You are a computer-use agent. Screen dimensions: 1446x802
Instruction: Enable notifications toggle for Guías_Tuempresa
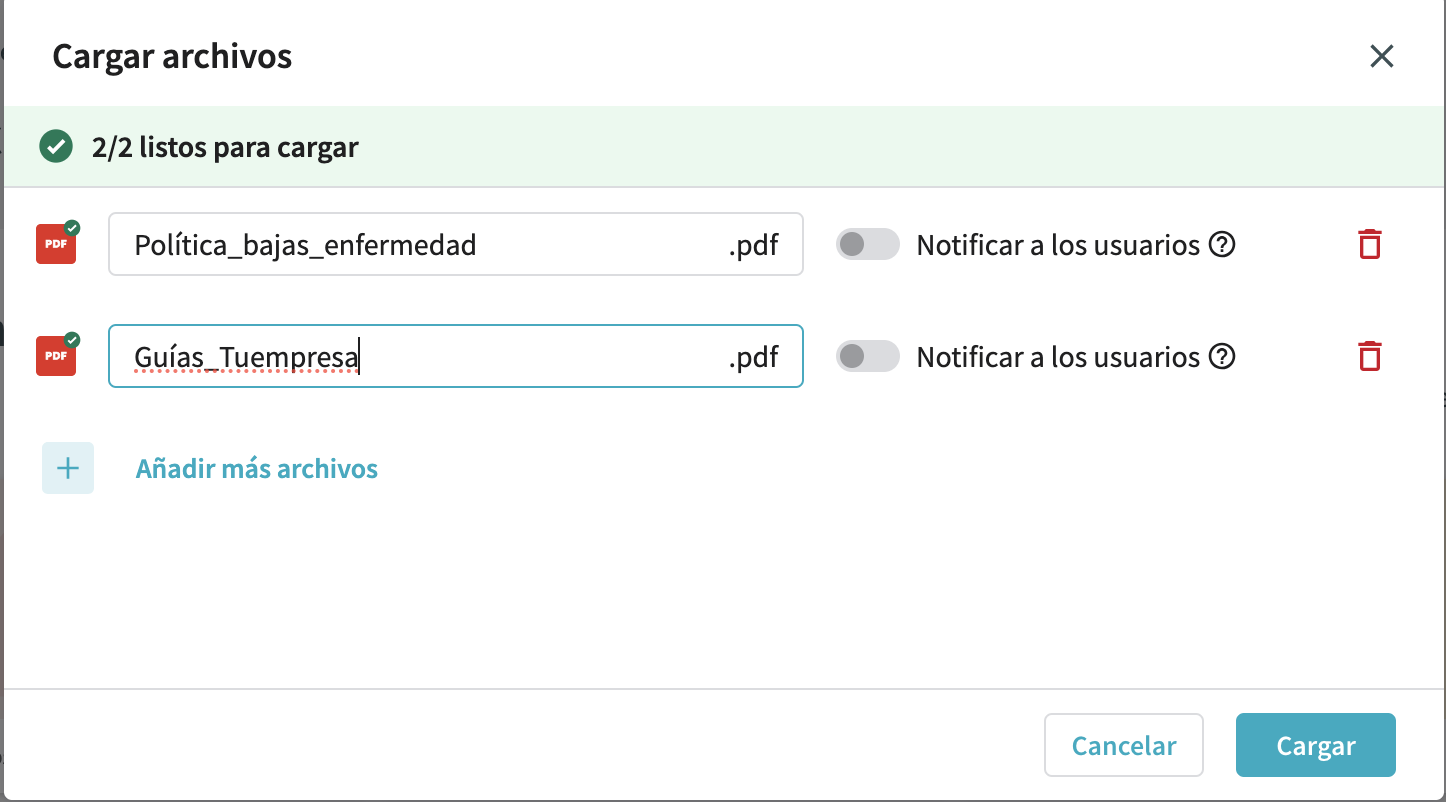868,356
